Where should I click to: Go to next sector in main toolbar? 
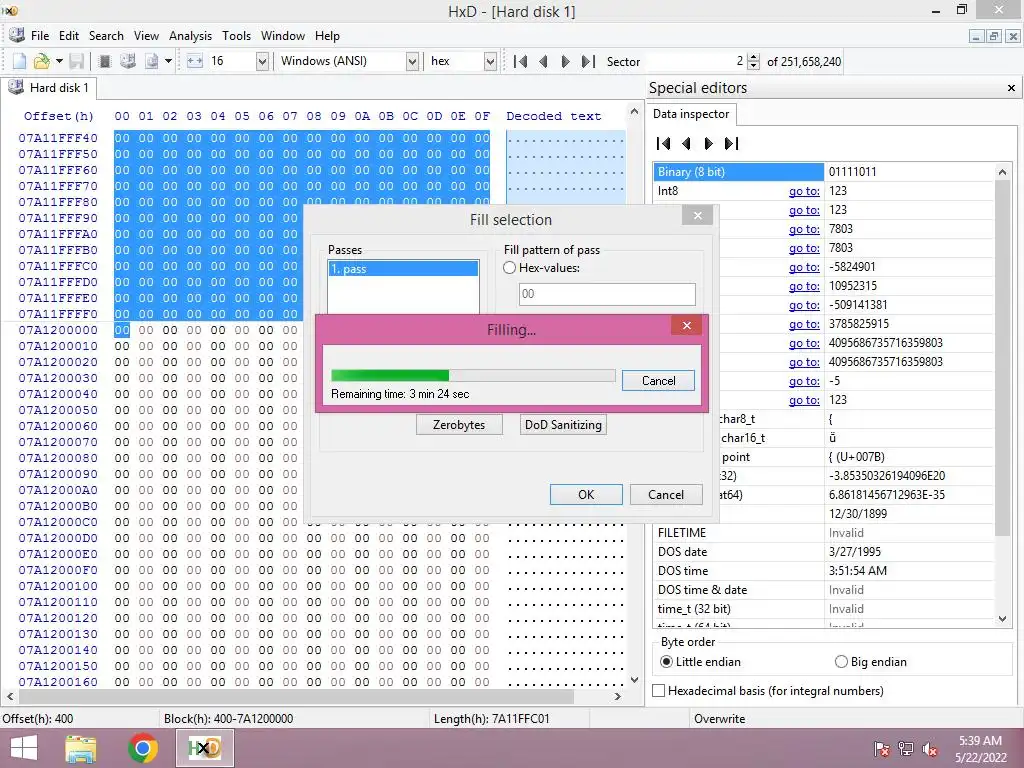(x=566, y=61)
